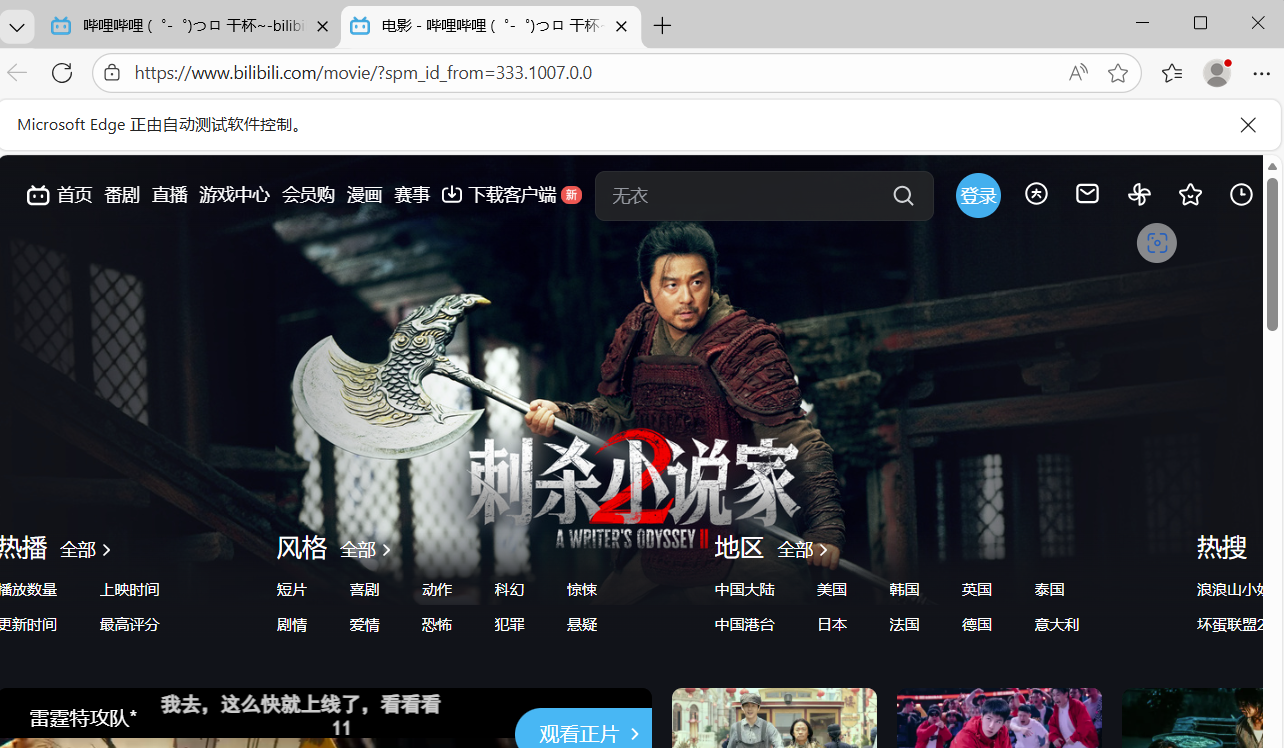Open the tab actions dropdown chevron
This screenshot has height=748, width=1284.
[17, 27]
